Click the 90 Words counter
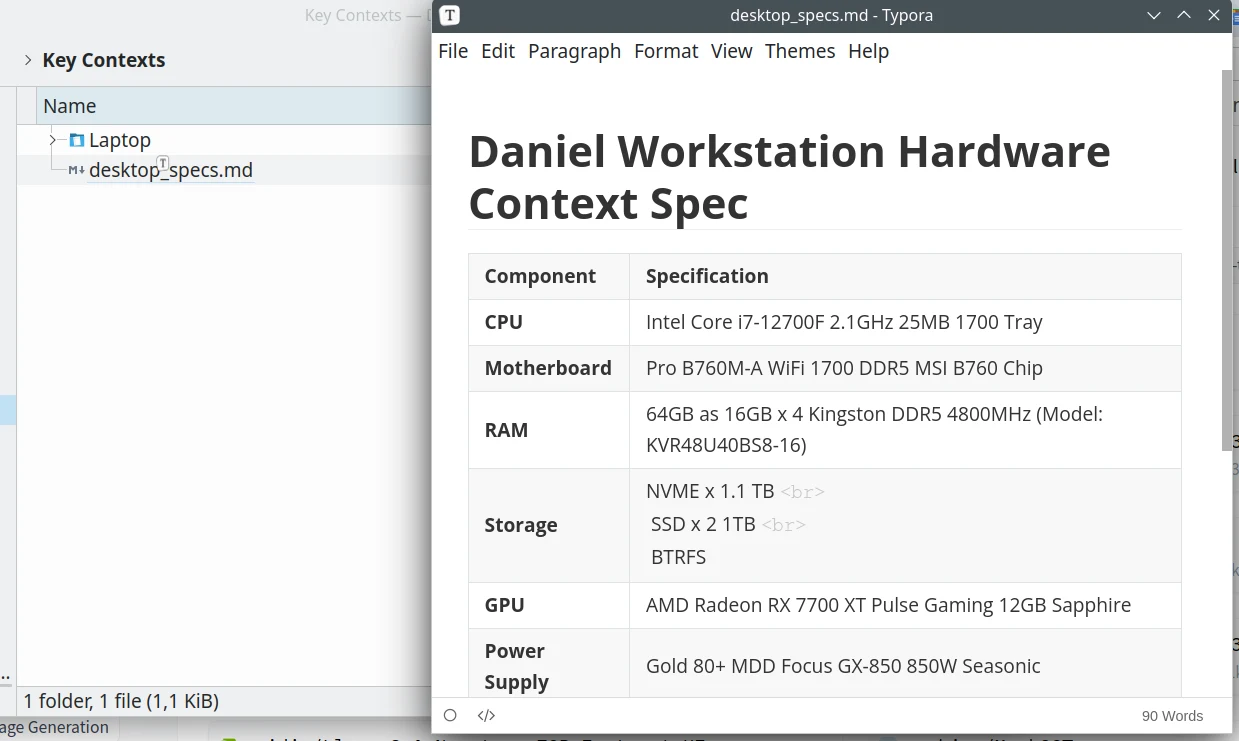 click(1172, 716)
